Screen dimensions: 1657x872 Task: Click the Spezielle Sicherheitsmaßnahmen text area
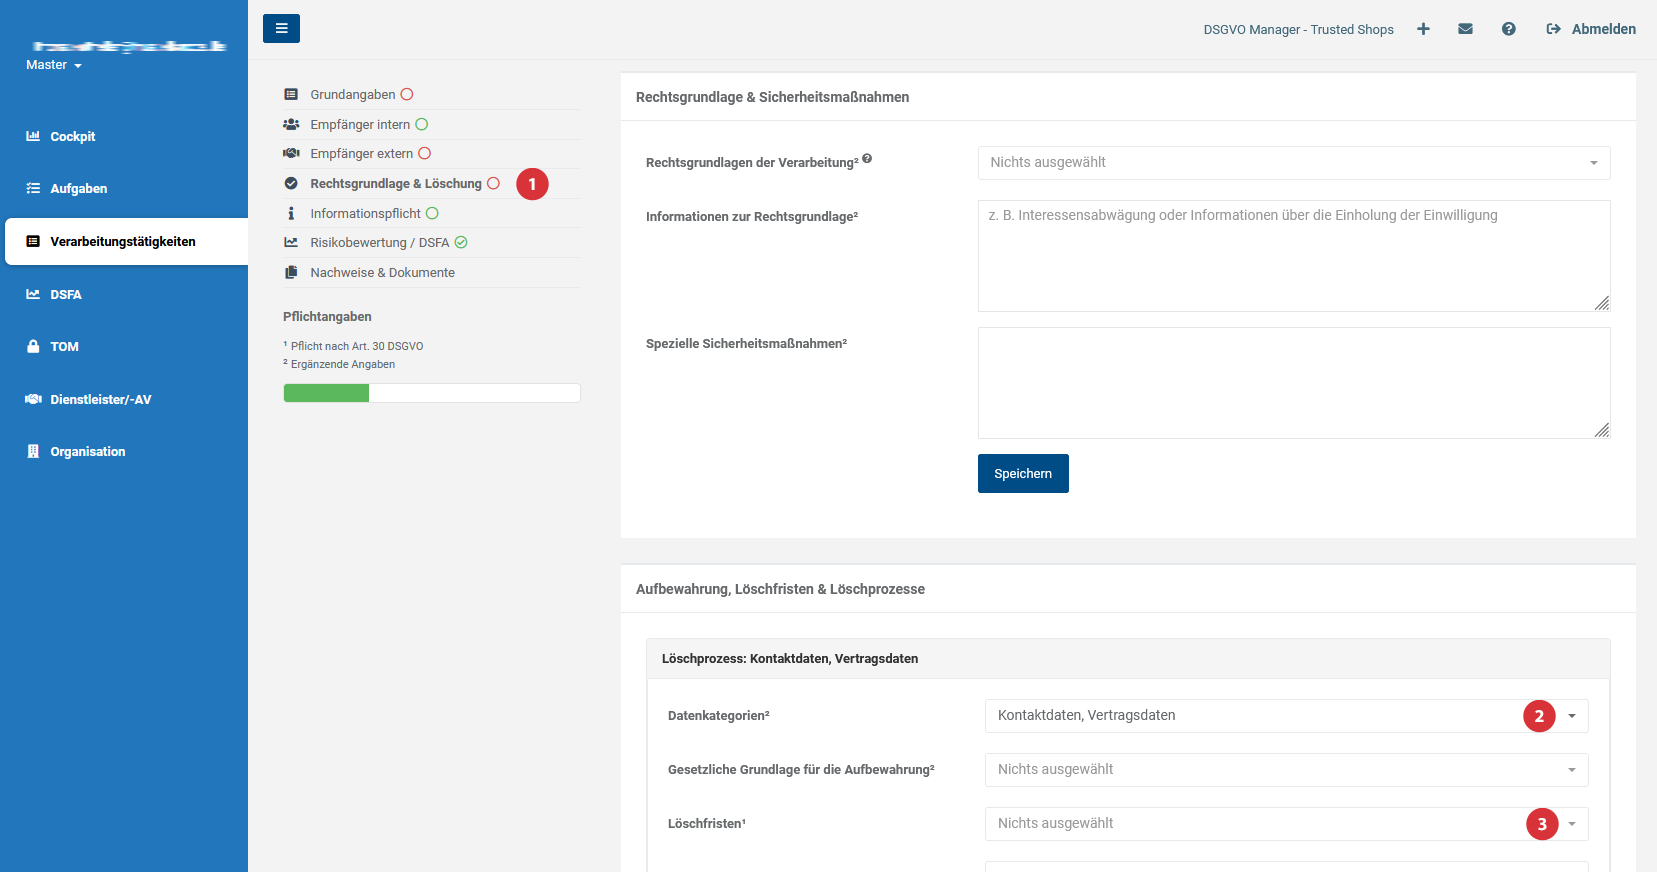tap(1294, 383)
